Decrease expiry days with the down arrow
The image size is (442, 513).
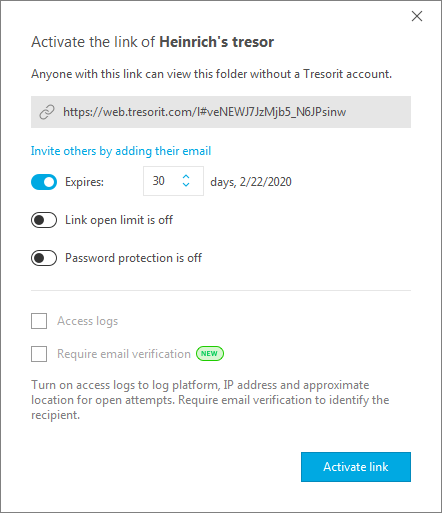coord(186,185)
